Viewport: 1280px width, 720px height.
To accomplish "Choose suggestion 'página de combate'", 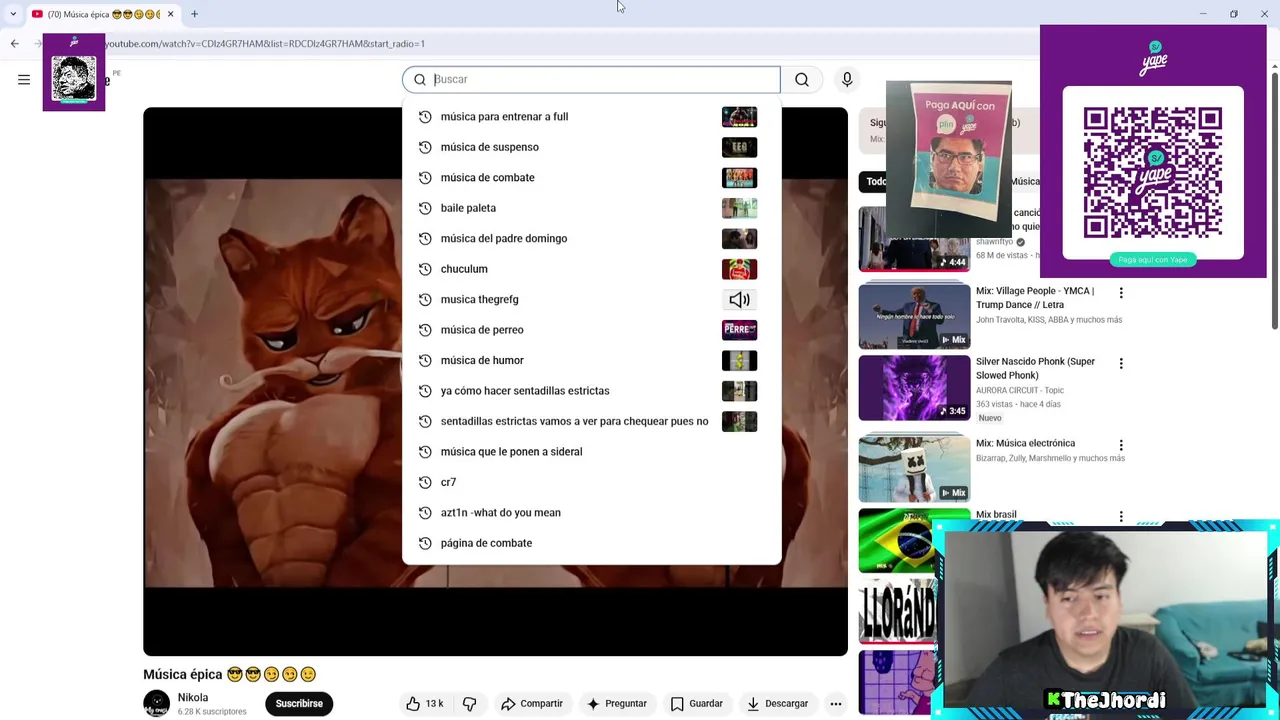I will pos(591,543).
